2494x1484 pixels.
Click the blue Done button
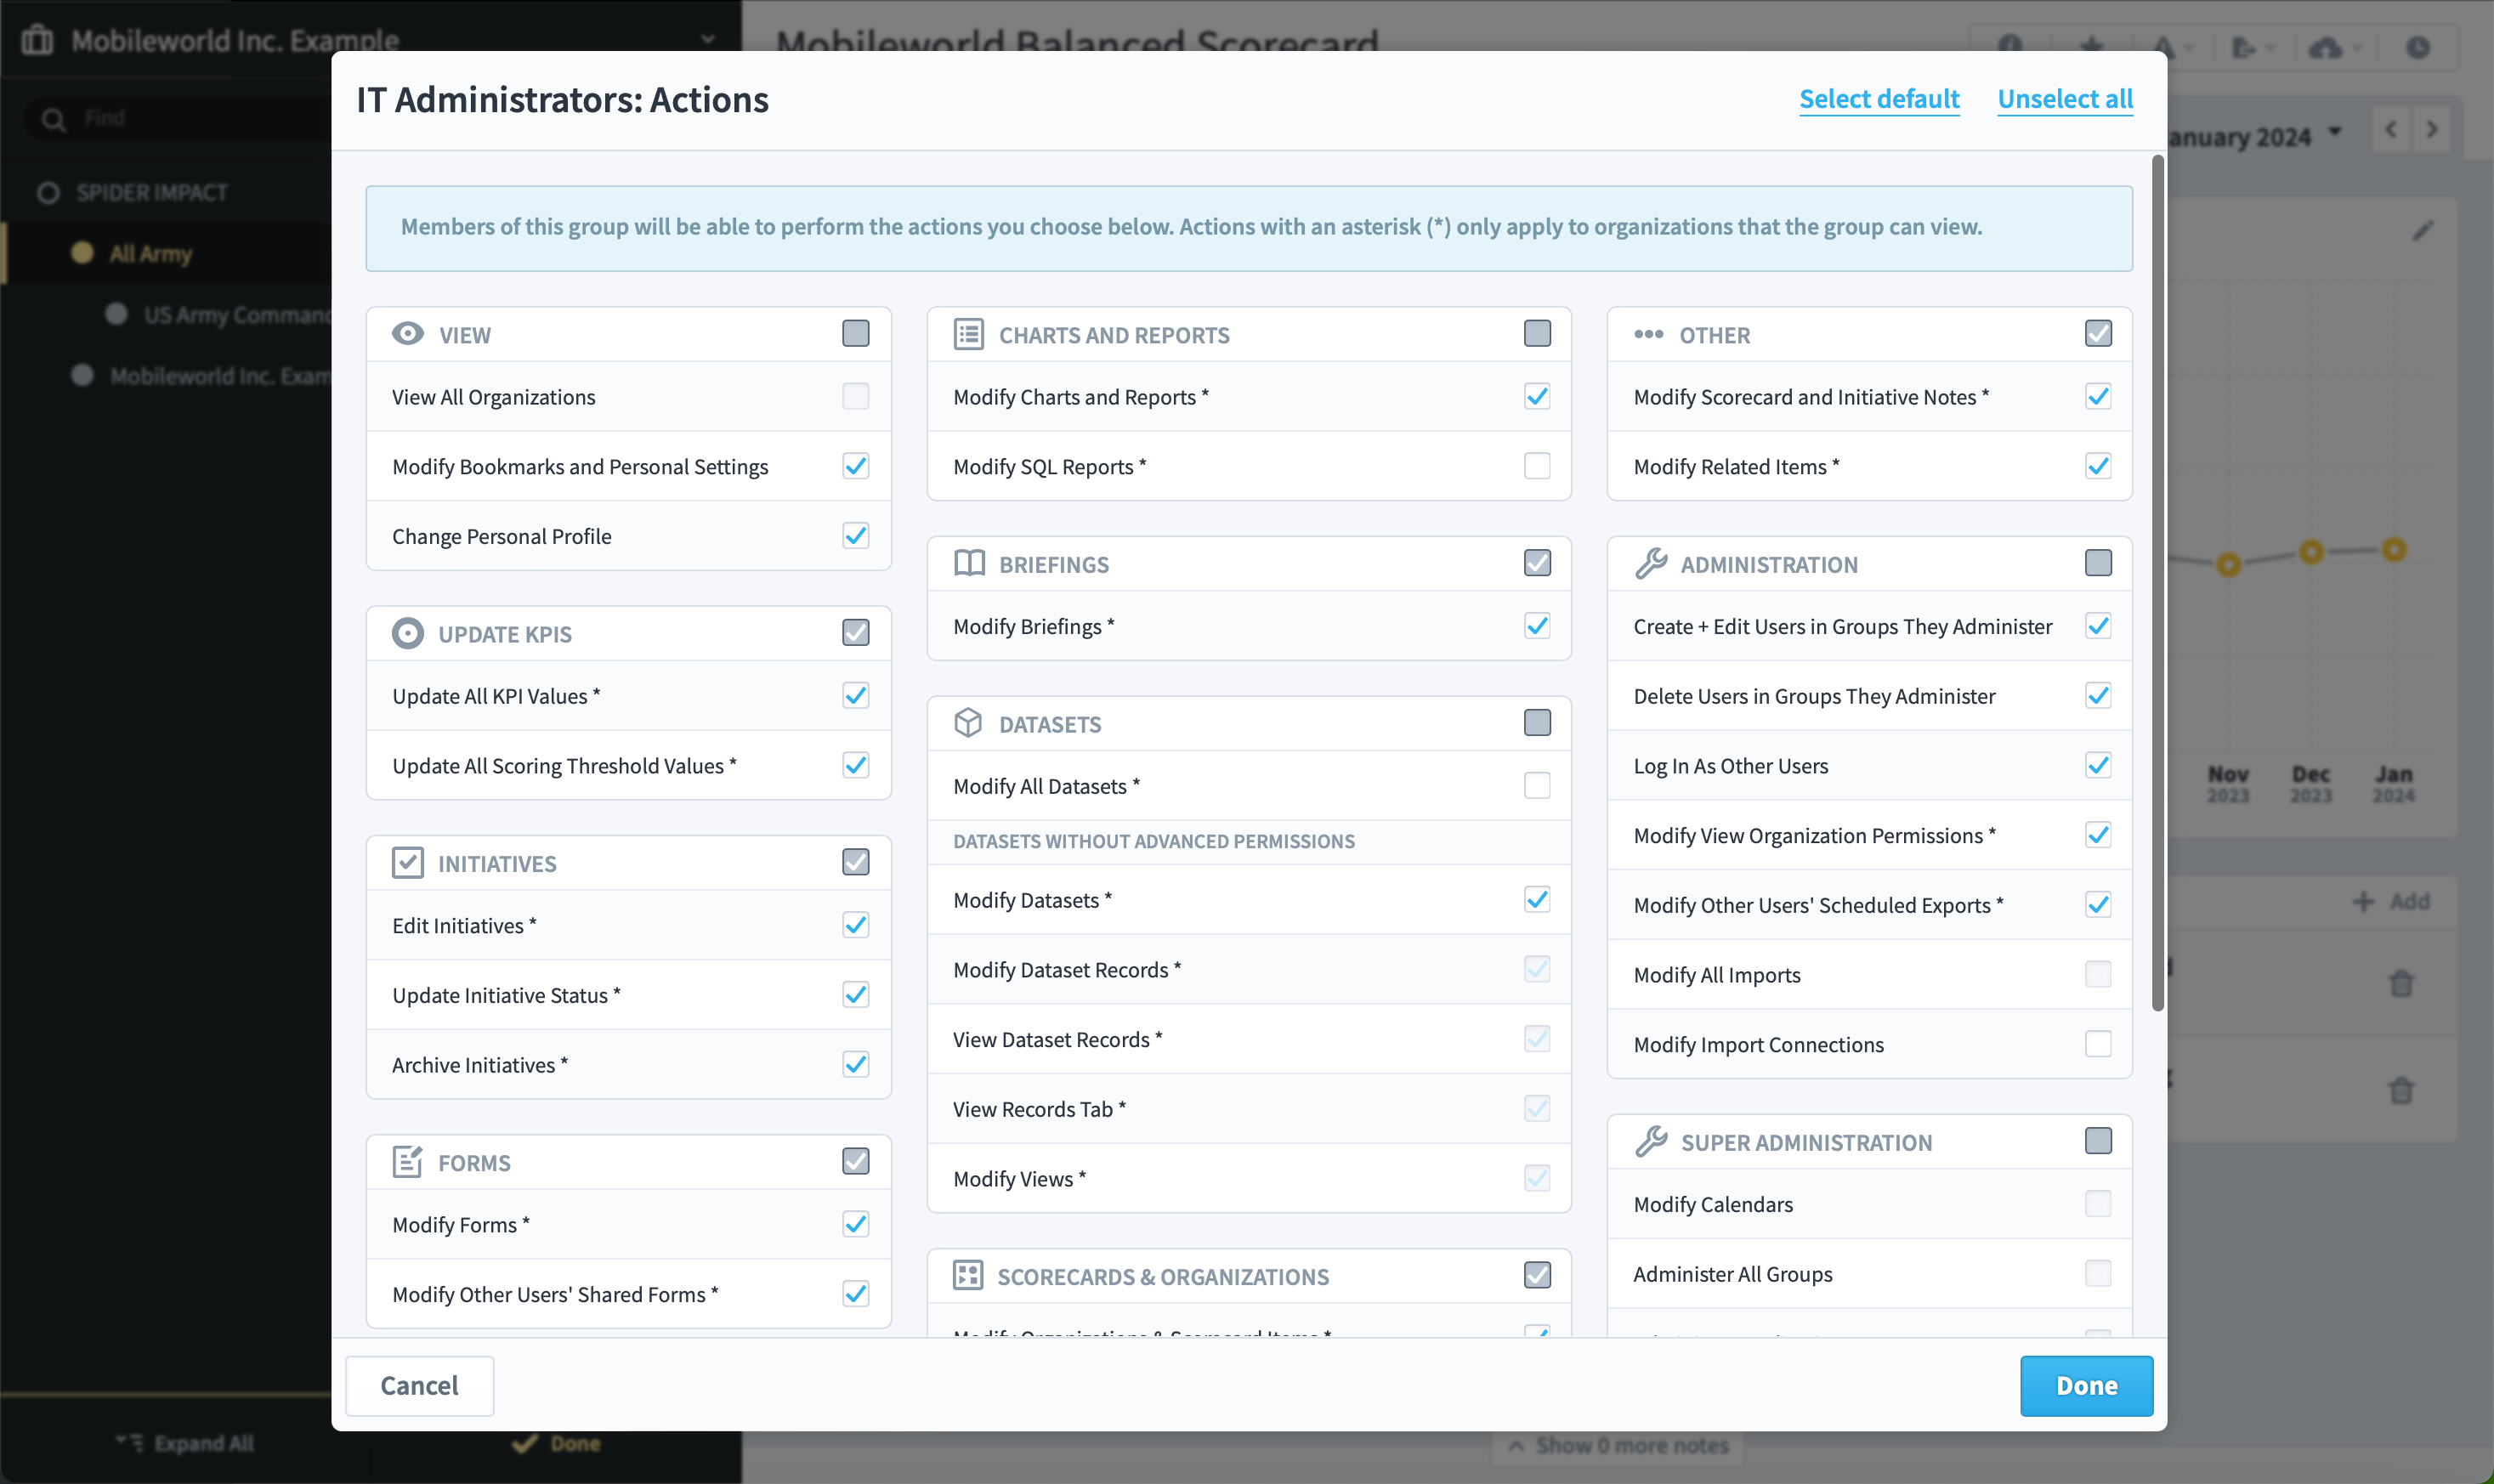click(x=2086, y=1385)
